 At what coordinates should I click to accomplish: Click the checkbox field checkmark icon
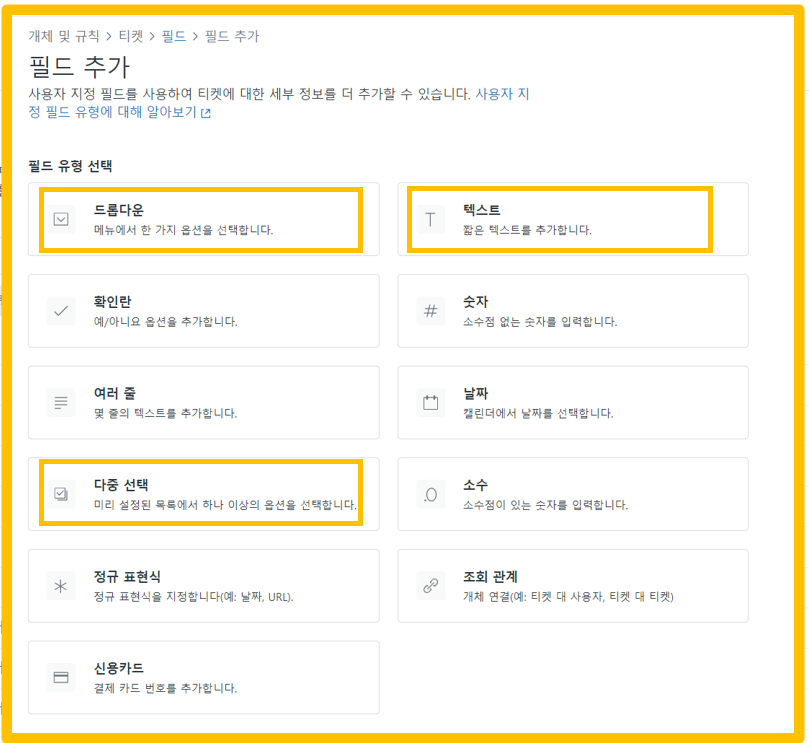(x=61, y=311)
